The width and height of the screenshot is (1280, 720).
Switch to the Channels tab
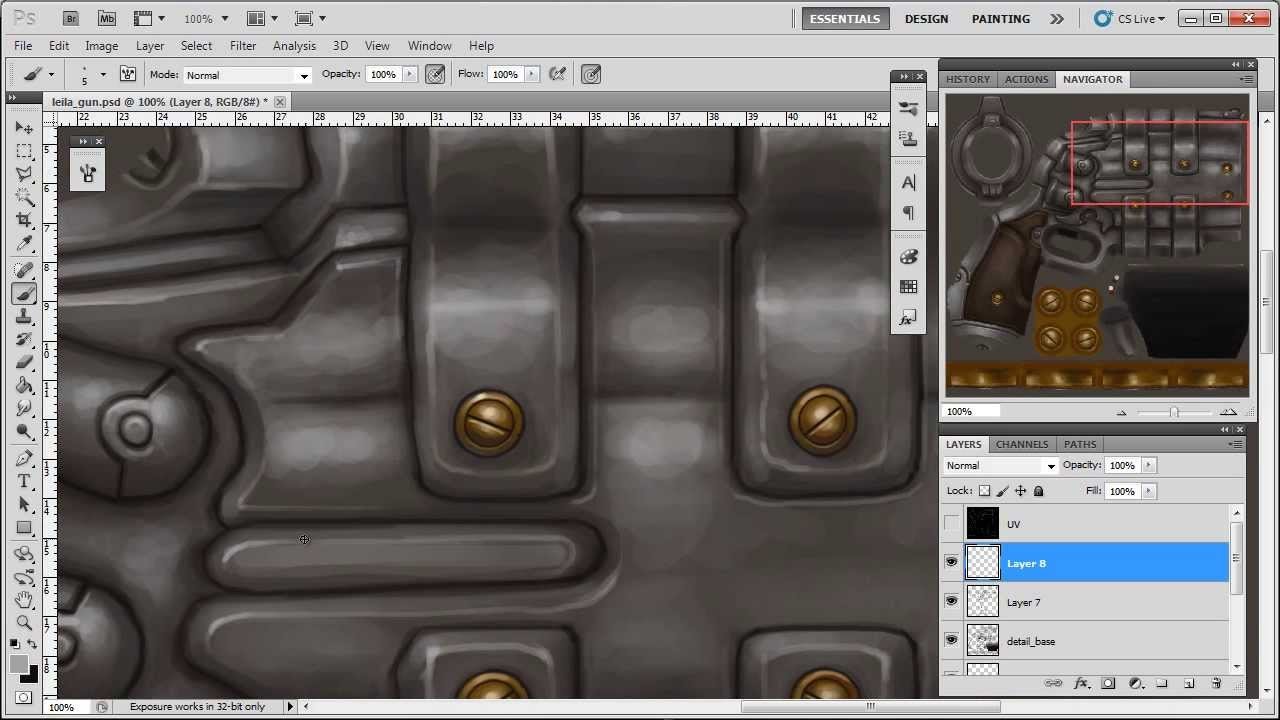tap(1022, 444)
